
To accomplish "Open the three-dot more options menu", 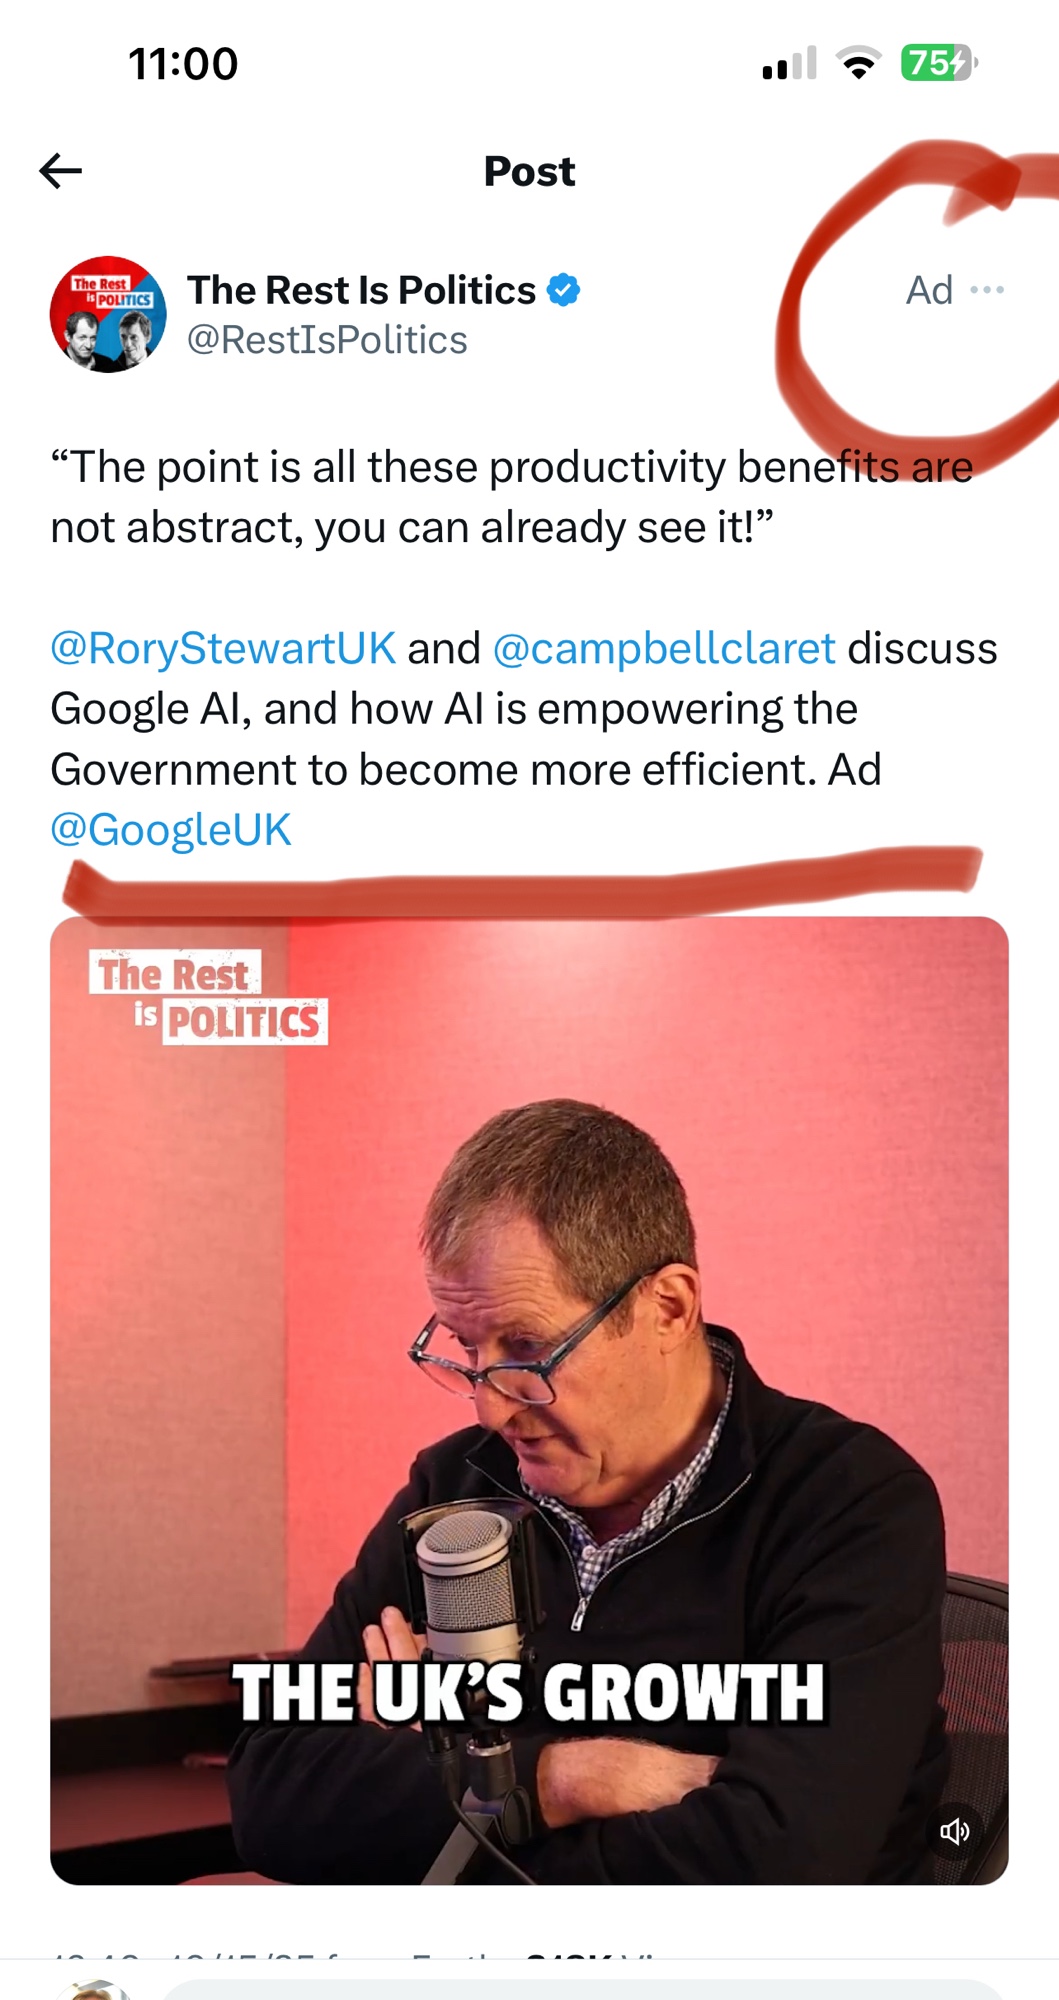I will click(x=987, y=290).
